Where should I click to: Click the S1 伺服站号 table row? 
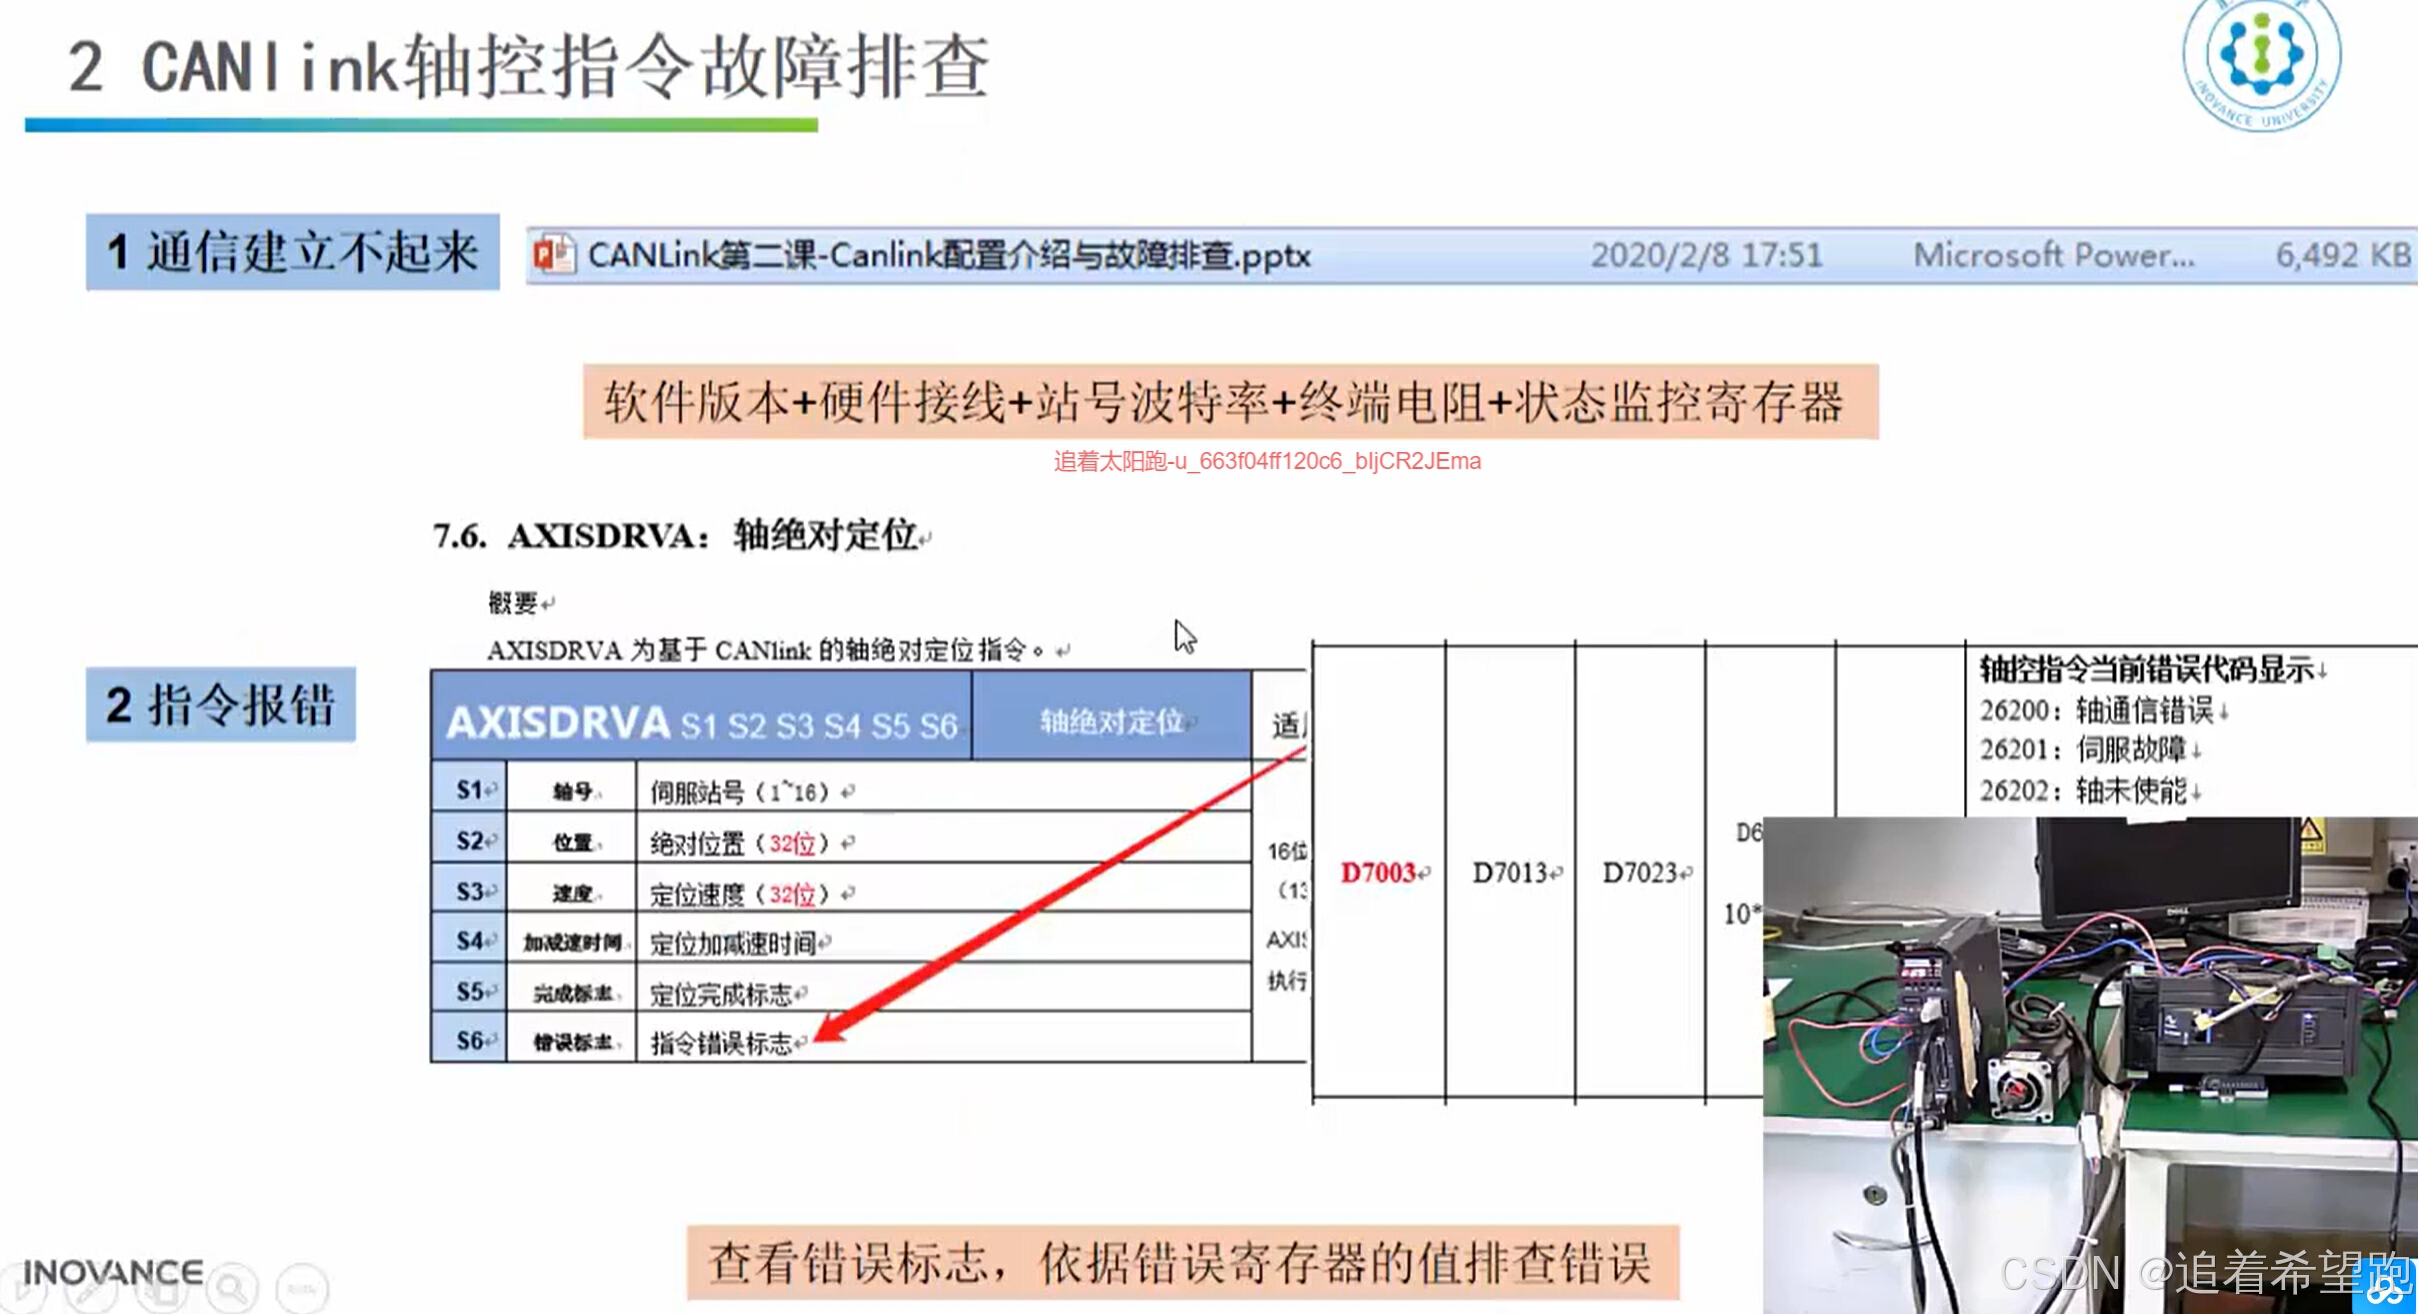(840, 790)
